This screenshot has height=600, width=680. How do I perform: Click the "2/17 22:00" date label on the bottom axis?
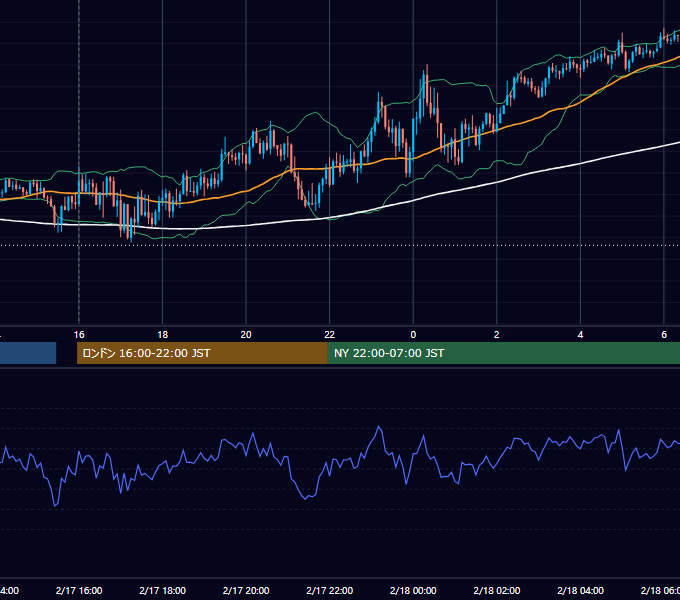click(x=330, y=590)
